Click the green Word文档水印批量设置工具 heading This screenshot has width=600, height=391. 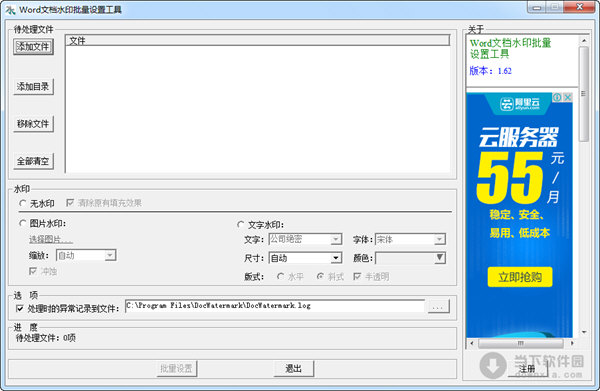[510, 48]
